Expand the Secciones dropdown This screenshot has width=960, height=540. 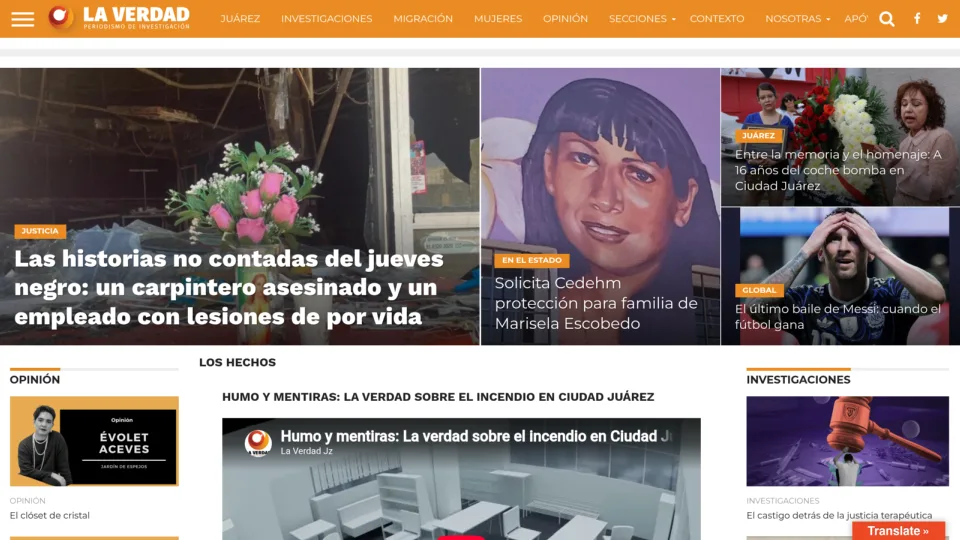pos(642,19)
